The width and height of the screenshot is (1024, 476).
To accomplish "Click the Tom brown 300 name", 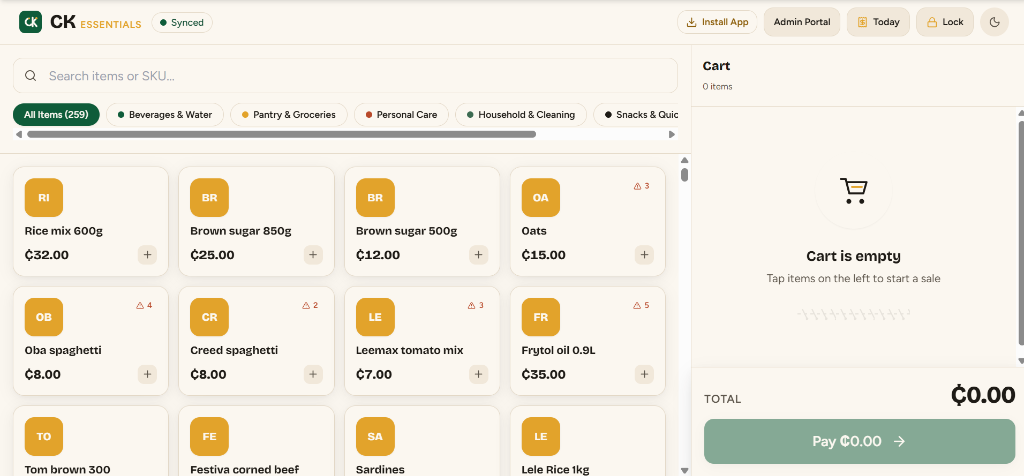I will tap(67, 469).
